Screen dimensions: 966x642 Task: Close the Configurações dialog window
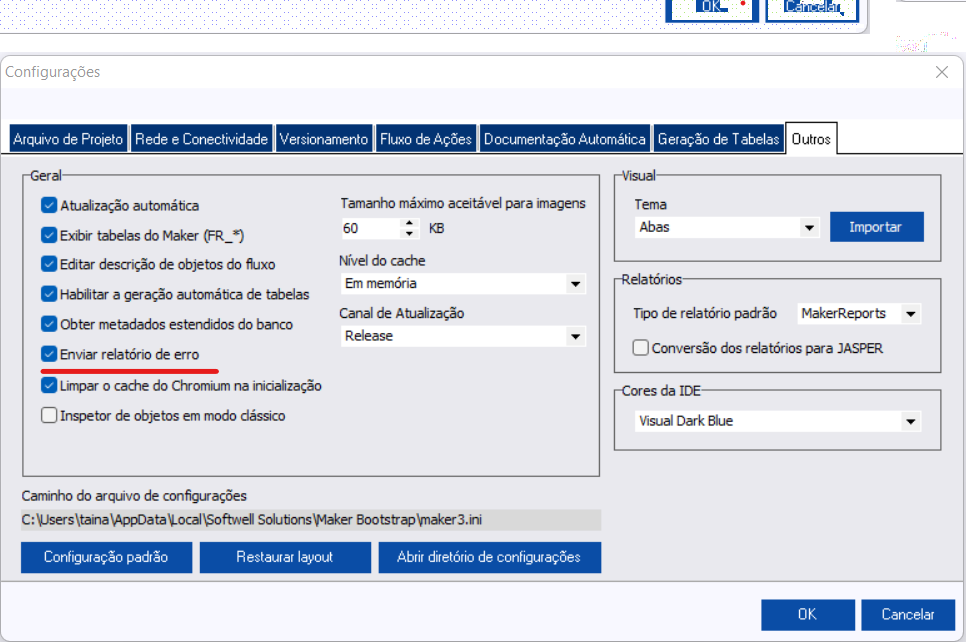point(941,72)
